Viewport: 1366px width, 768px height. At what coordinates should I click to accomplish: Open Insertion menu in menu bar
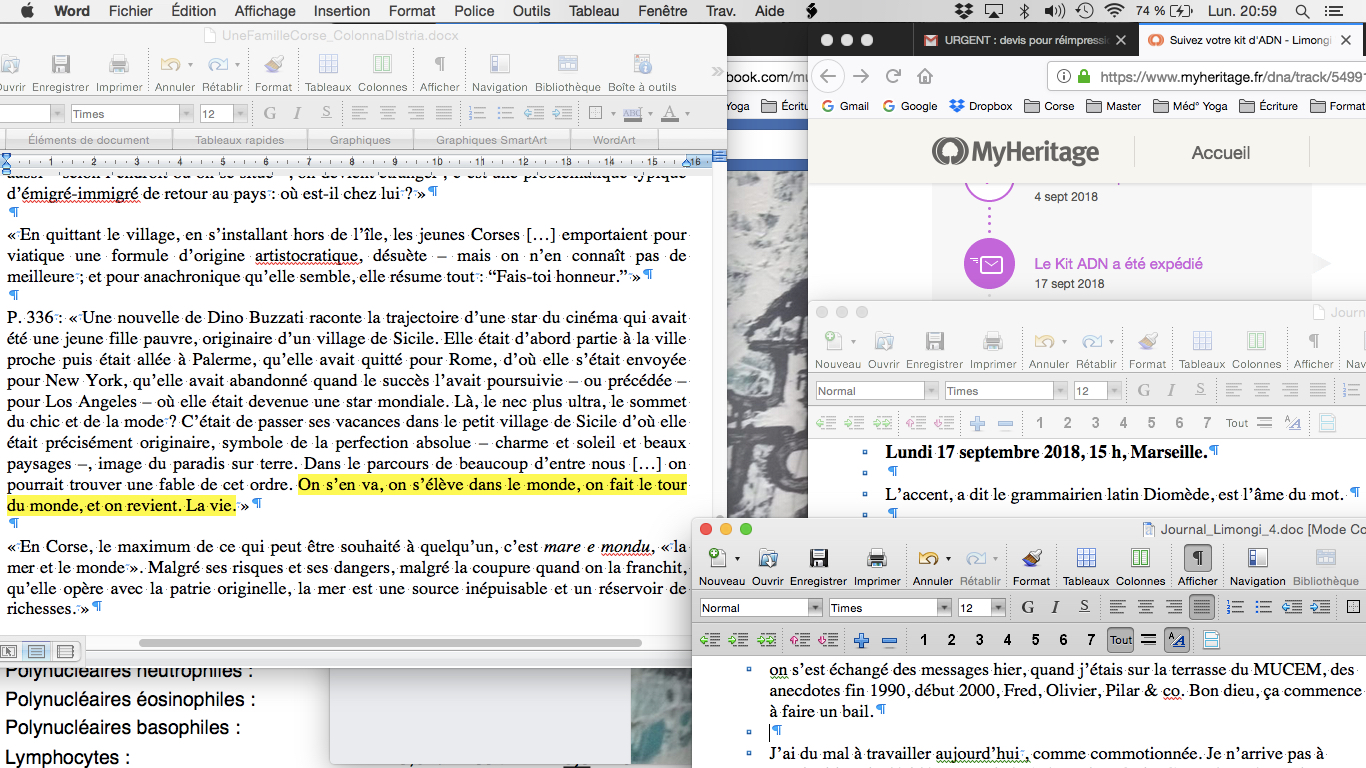[x=341, y=11]
